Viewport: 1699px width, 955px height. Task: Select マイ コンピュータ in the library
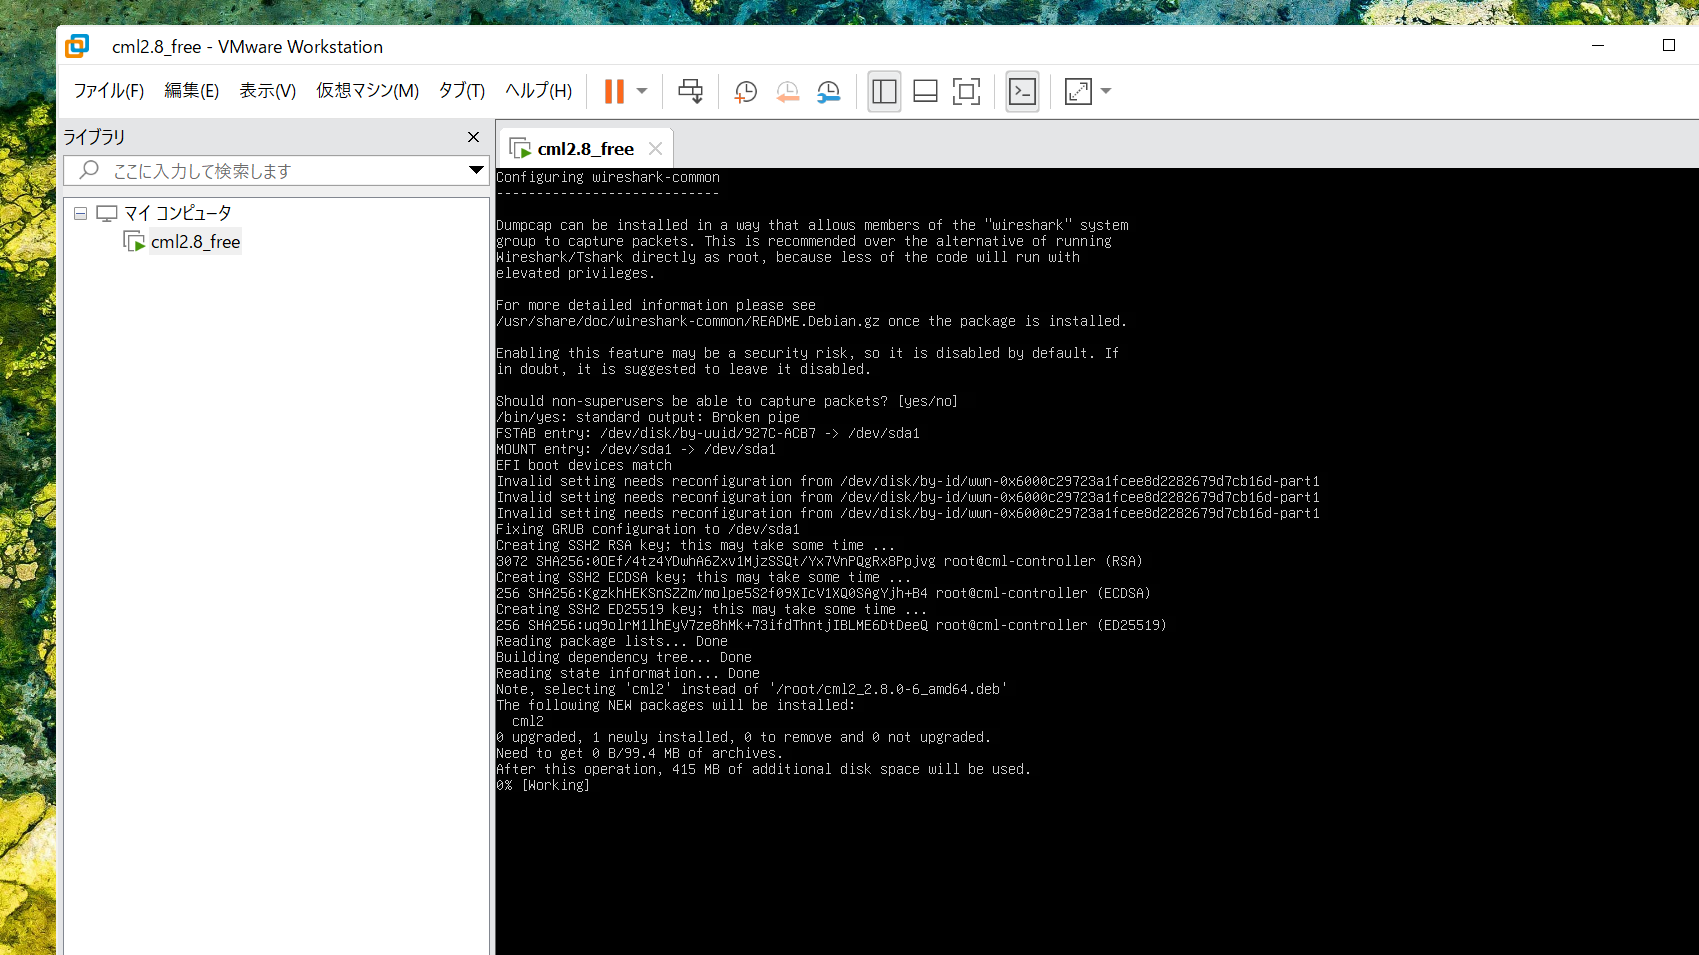point(178,213)
